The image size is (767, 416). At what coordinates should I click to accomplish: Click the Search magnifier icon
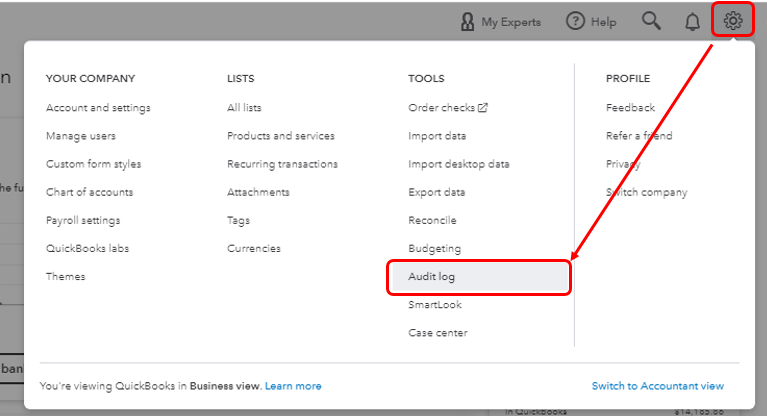[651, 21]
